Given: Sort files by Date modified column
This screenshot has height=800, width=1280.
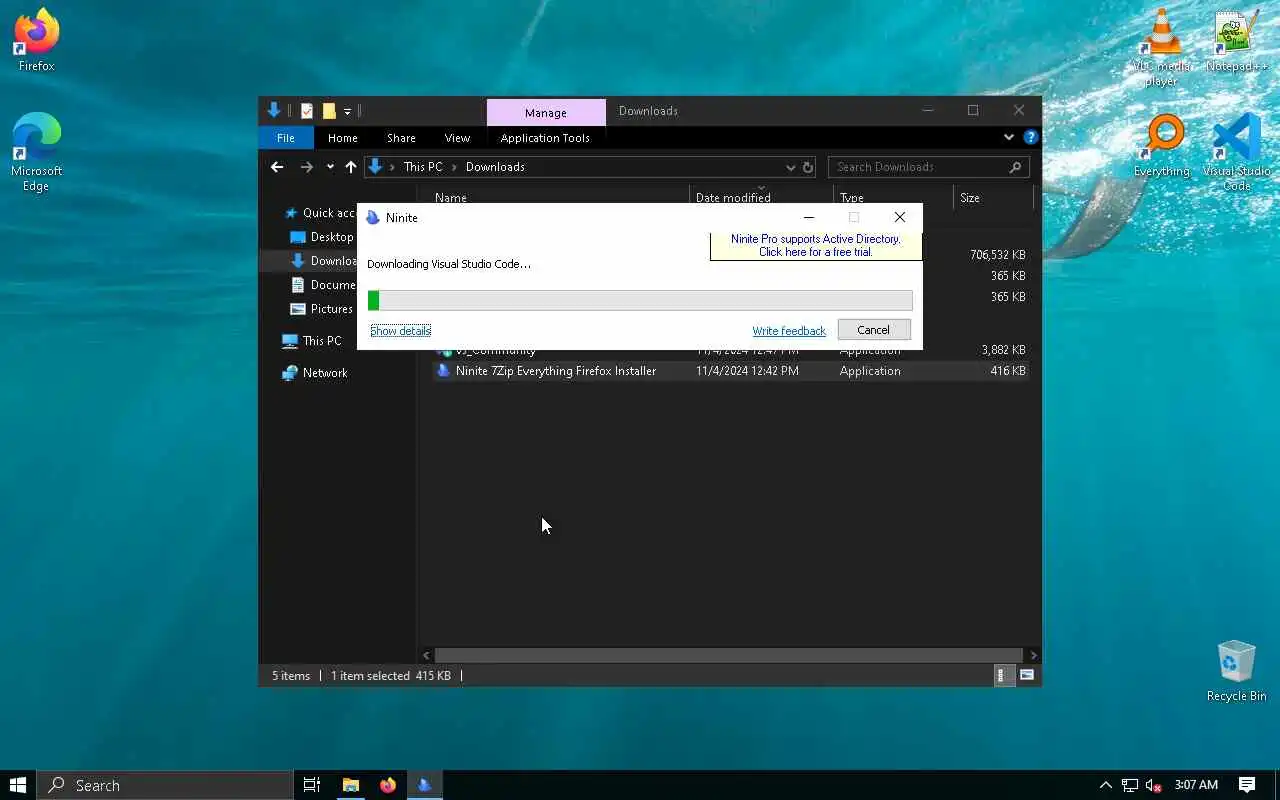Looking at the screenshot, I should [x=733, y=198].
